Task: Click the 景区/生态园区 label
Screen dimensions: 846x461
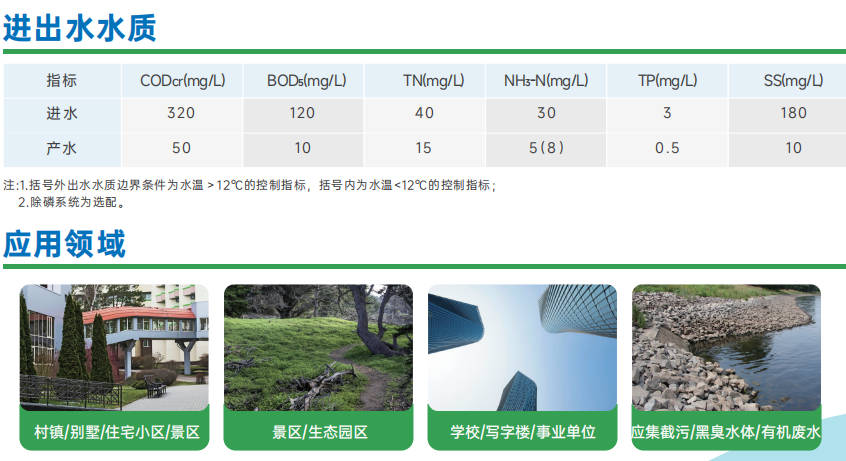Action: [x=320, y=432]
